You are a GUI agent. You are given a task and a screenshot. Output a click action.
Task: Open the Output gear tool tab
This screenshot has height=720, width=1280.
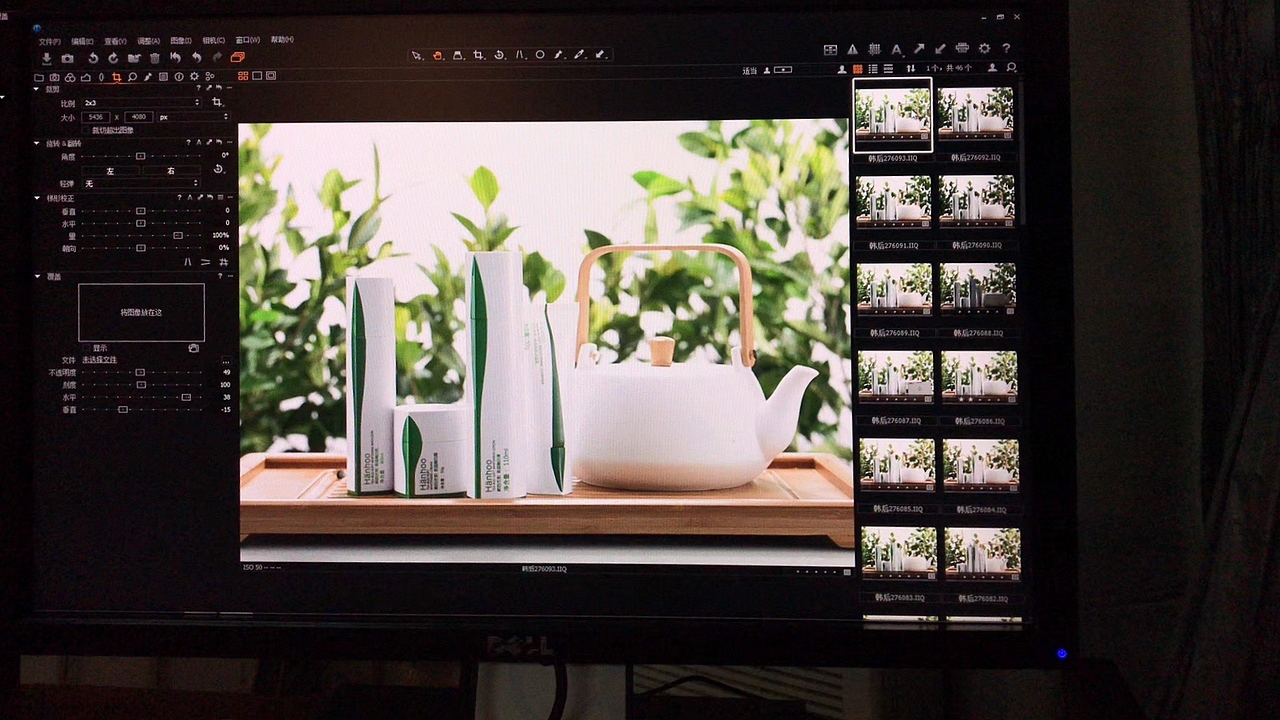[x=194, y=77]
